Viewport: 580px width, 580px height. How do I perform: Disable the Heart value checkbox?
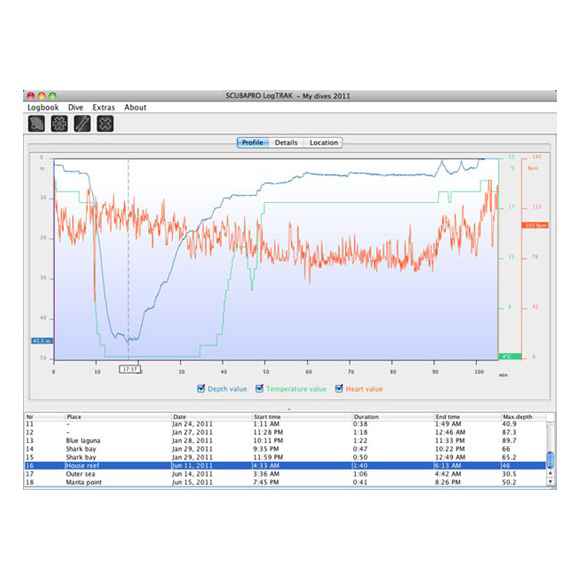[339, 388]
